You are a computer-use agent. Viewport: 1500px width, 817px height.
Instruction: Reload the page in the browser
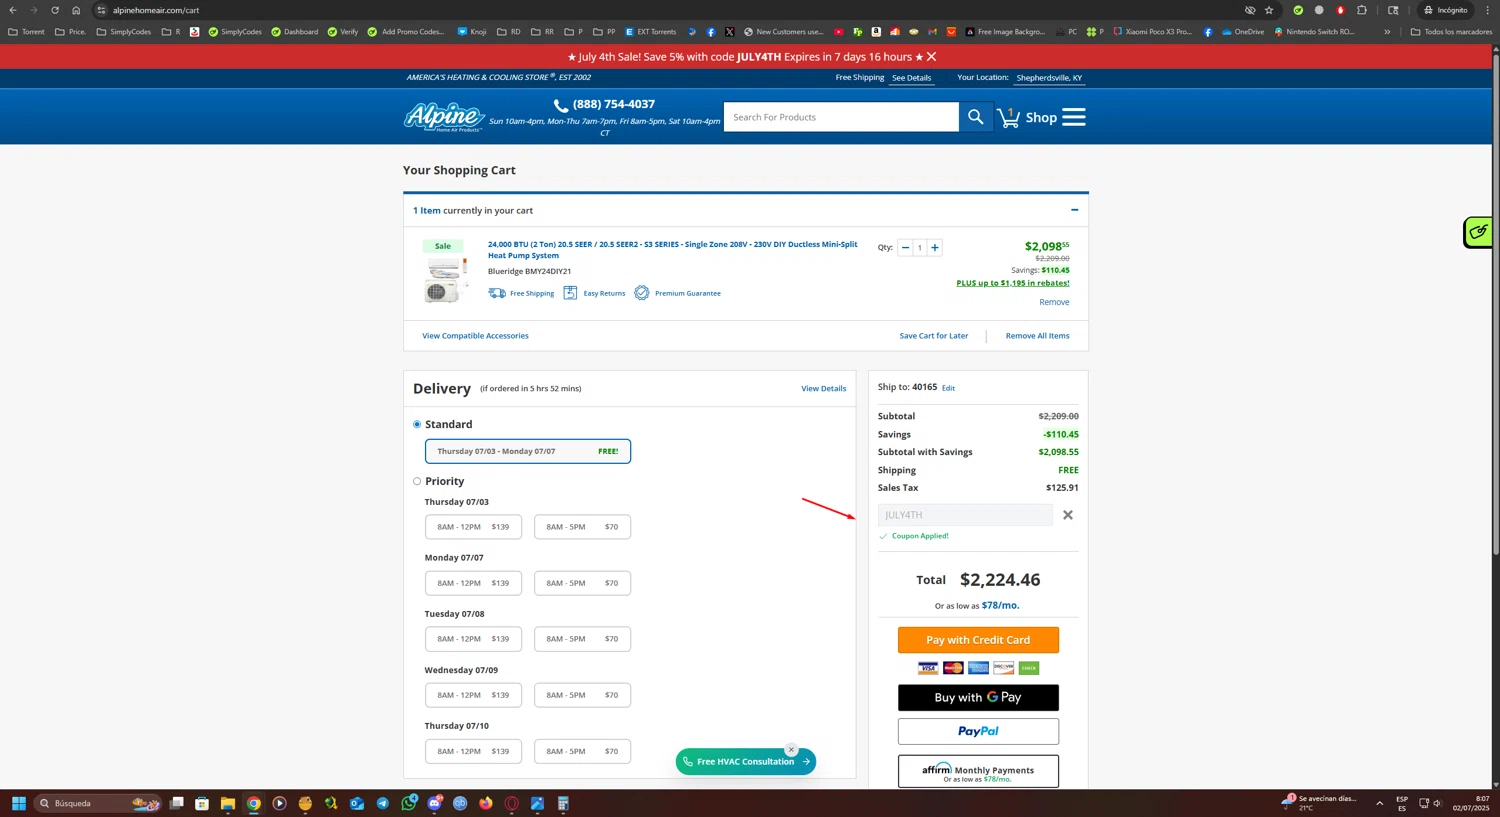coord(55,10)
